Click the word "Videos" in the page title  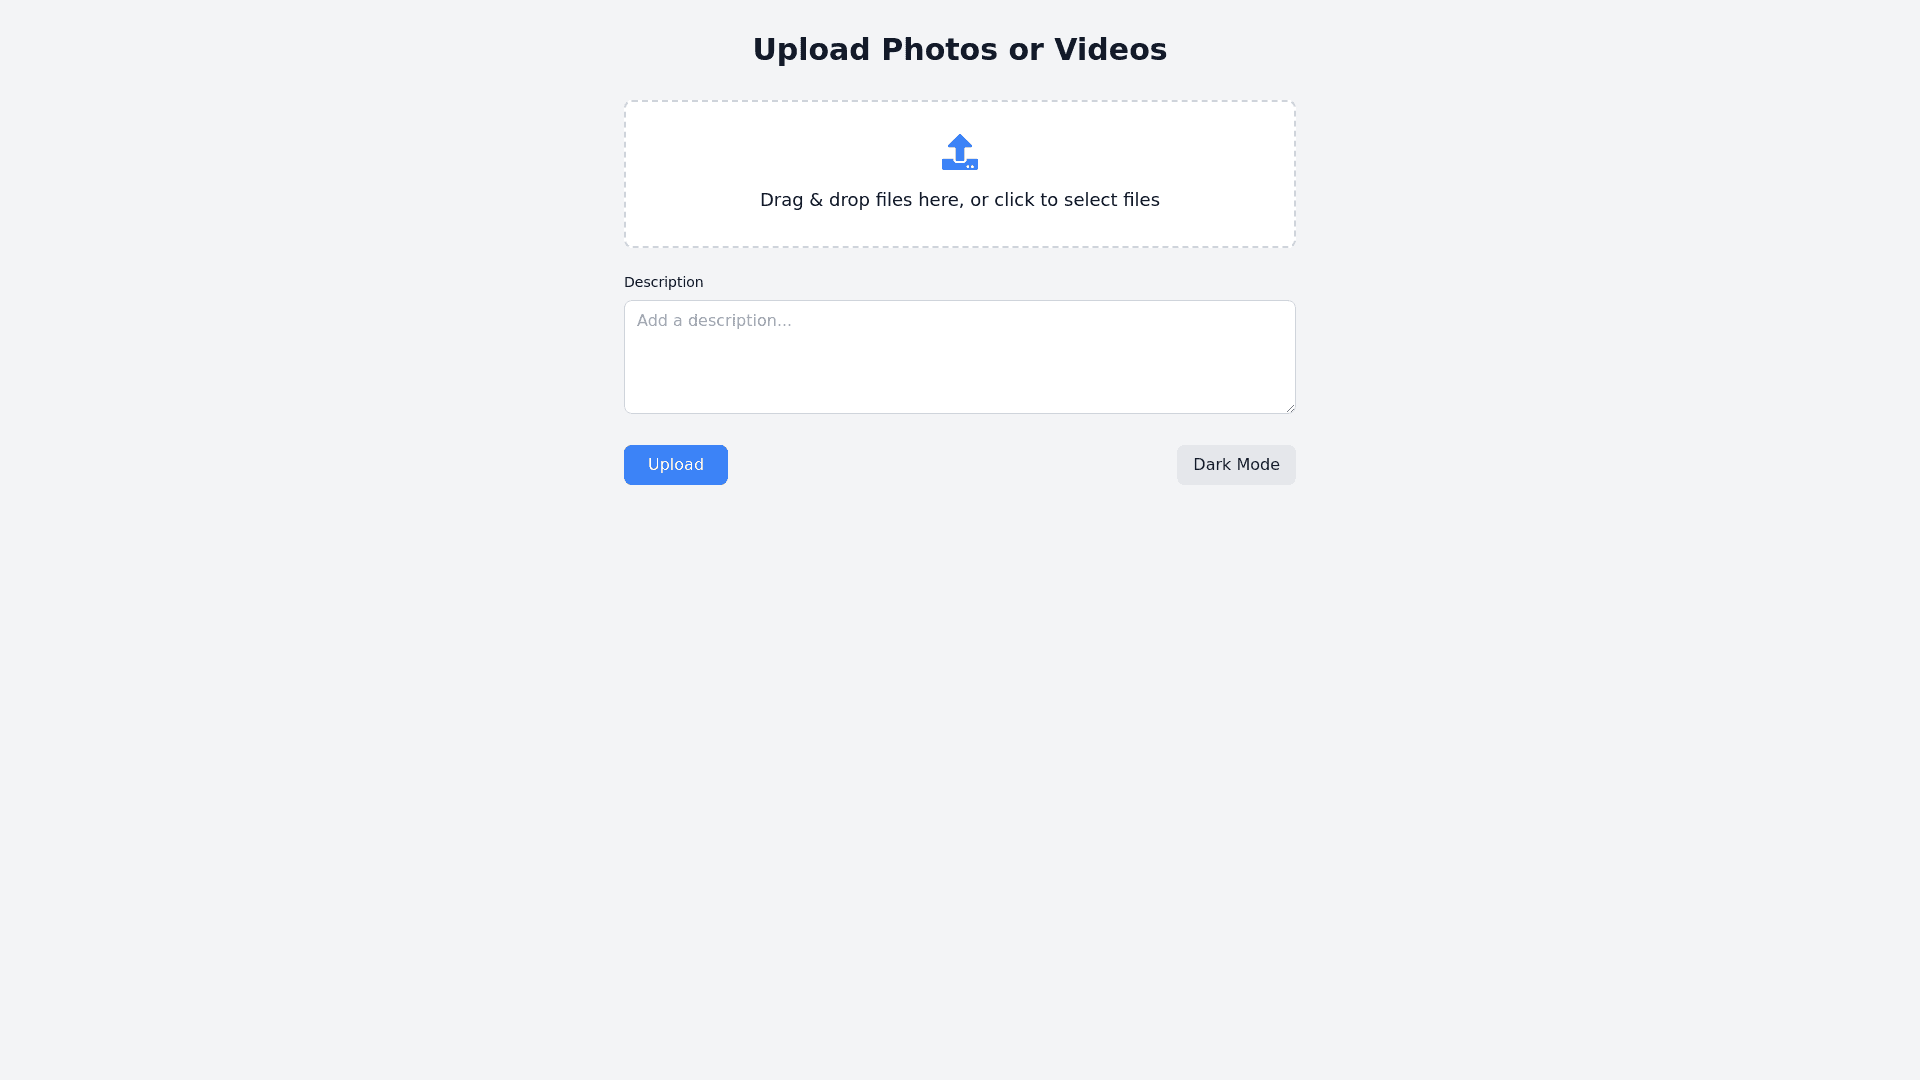click(1110, 50)
